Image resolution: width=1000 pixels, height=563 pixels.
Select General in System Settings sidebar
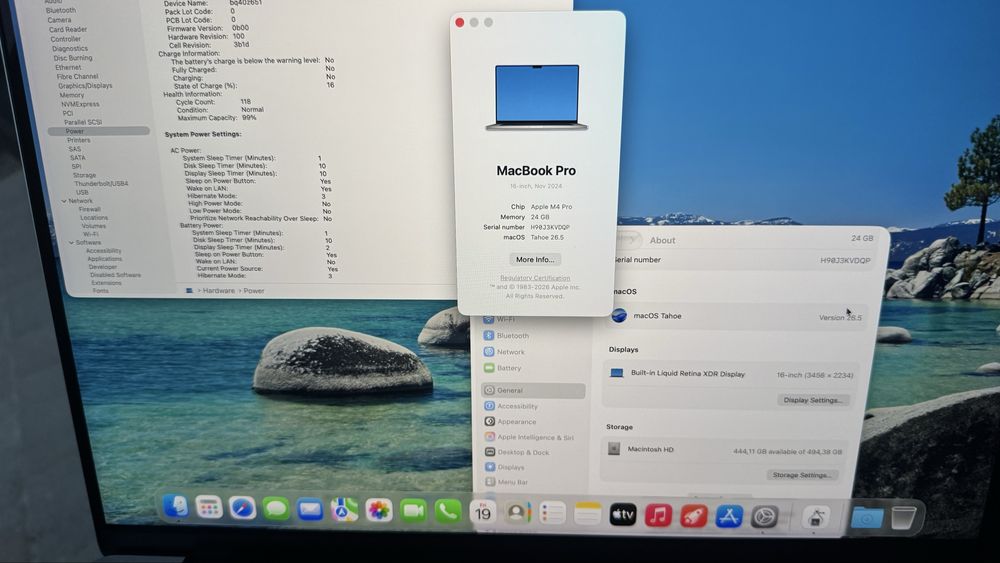533,390
